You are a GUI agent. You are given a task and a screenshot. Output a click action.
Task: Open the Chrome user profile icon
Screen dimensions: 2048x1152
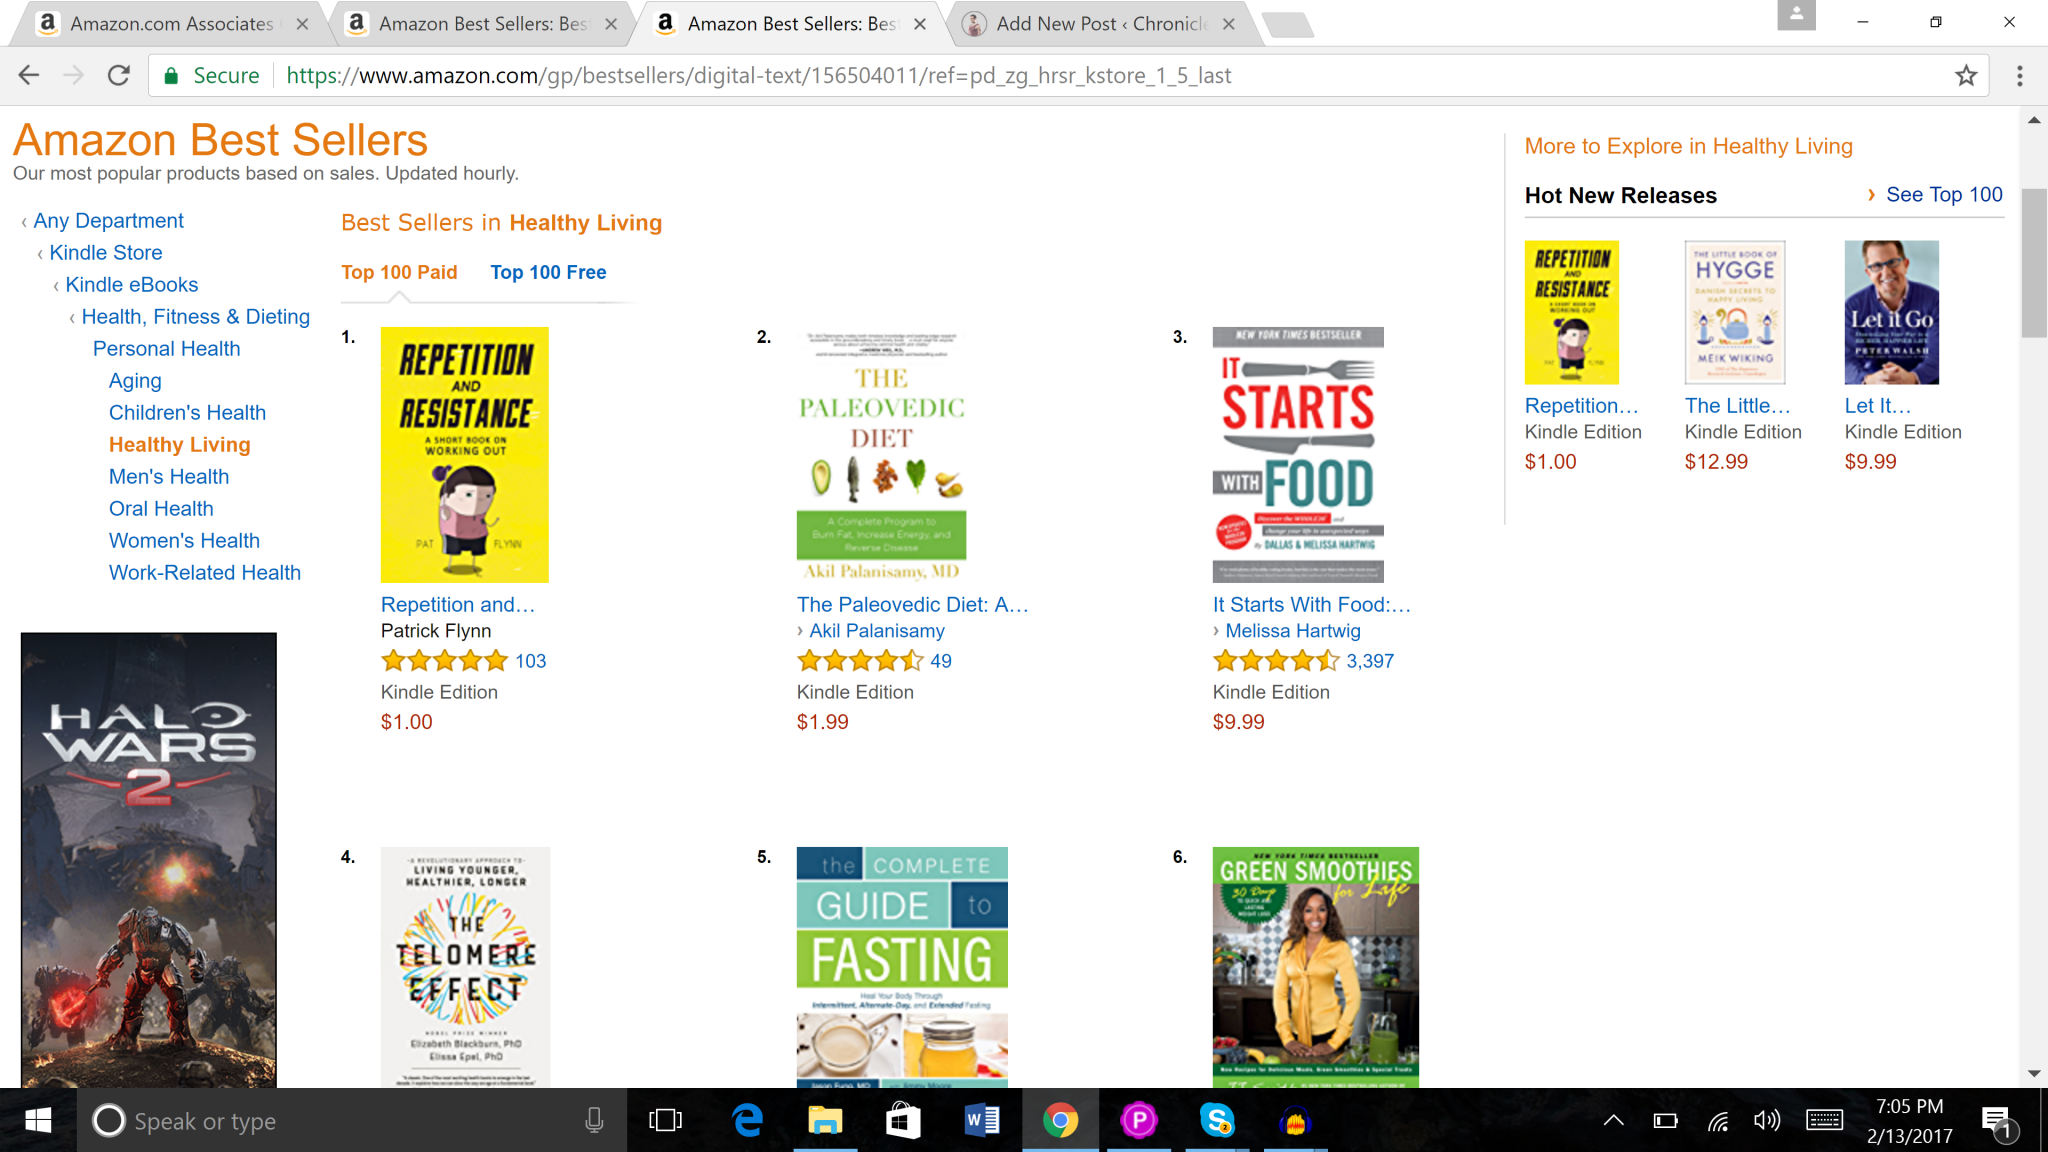1796,15
